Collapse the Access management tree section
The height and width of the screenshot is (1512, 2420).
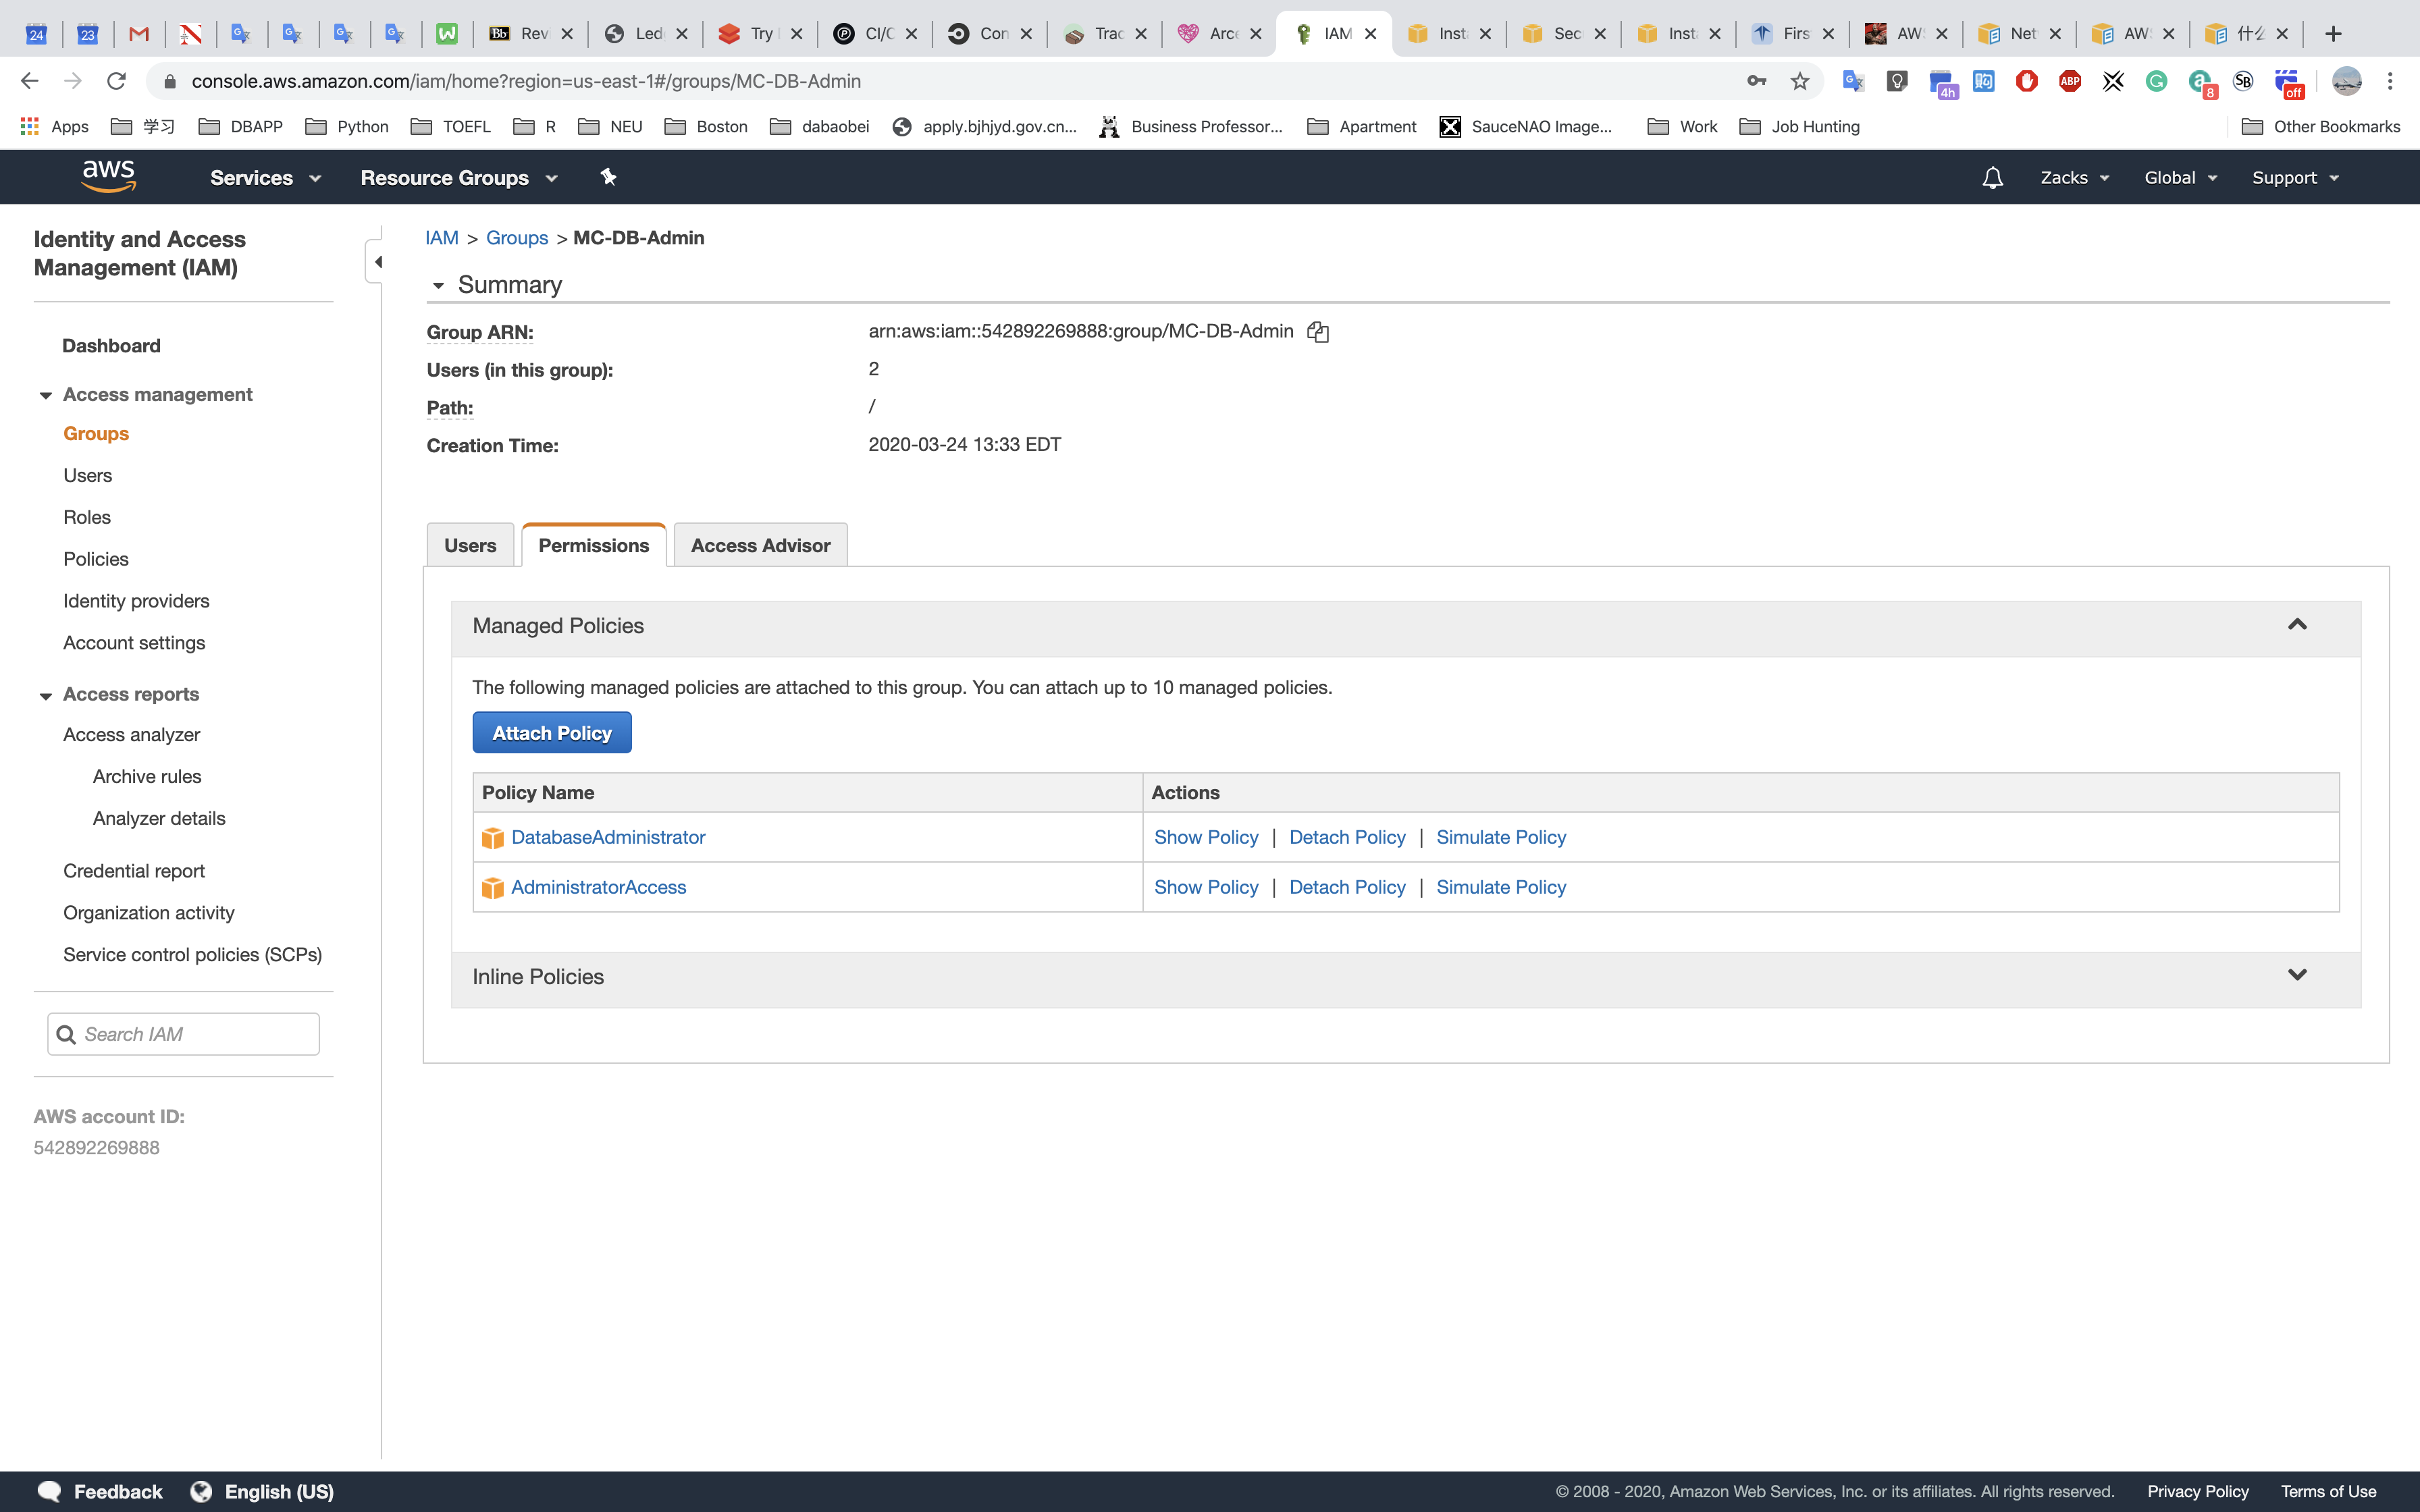pyautogui.click(x=46, y=395)
